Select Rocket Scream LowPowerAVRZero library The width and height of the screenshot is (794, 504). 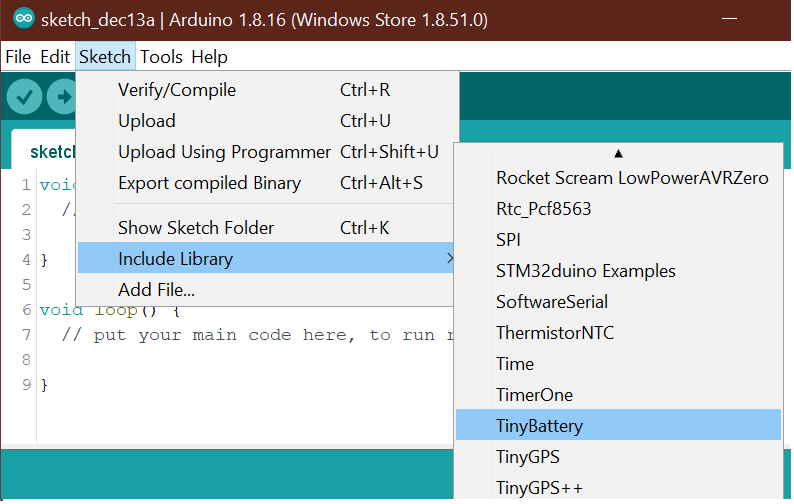point(618,178)
